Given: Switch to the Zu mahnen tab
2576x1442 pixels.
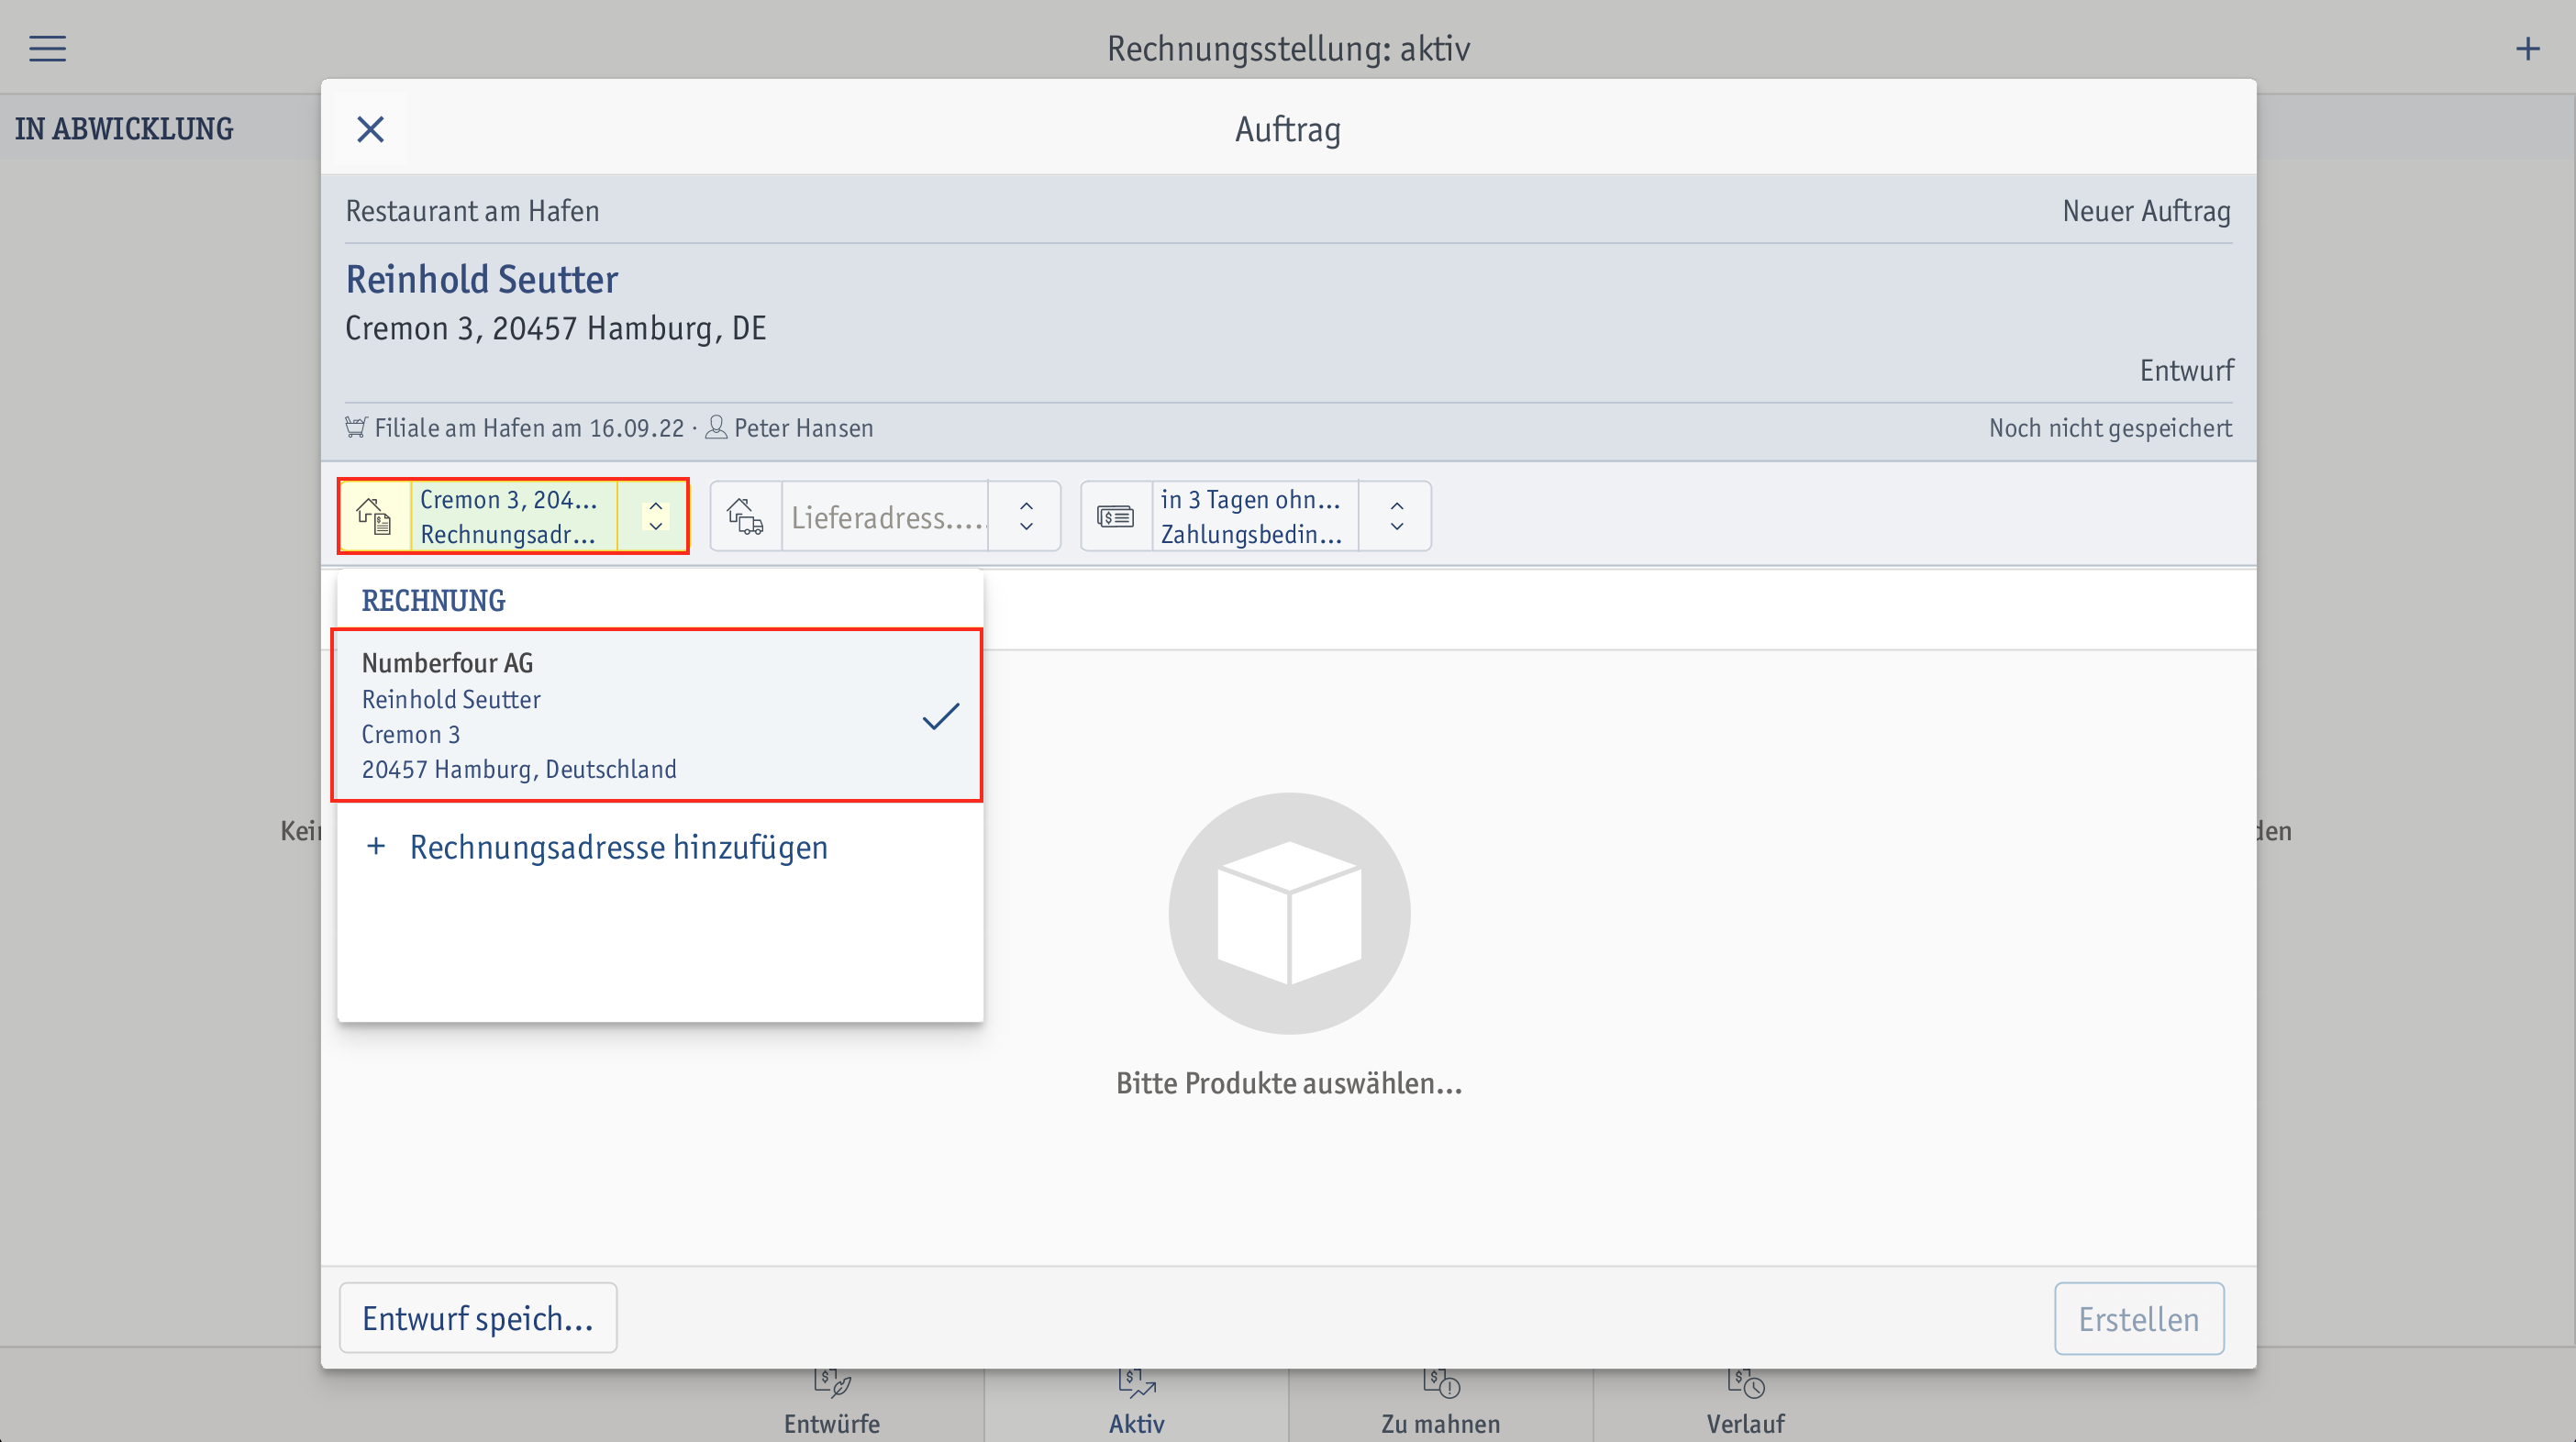Looking at the screenshot, I should coord(1441,1404).
